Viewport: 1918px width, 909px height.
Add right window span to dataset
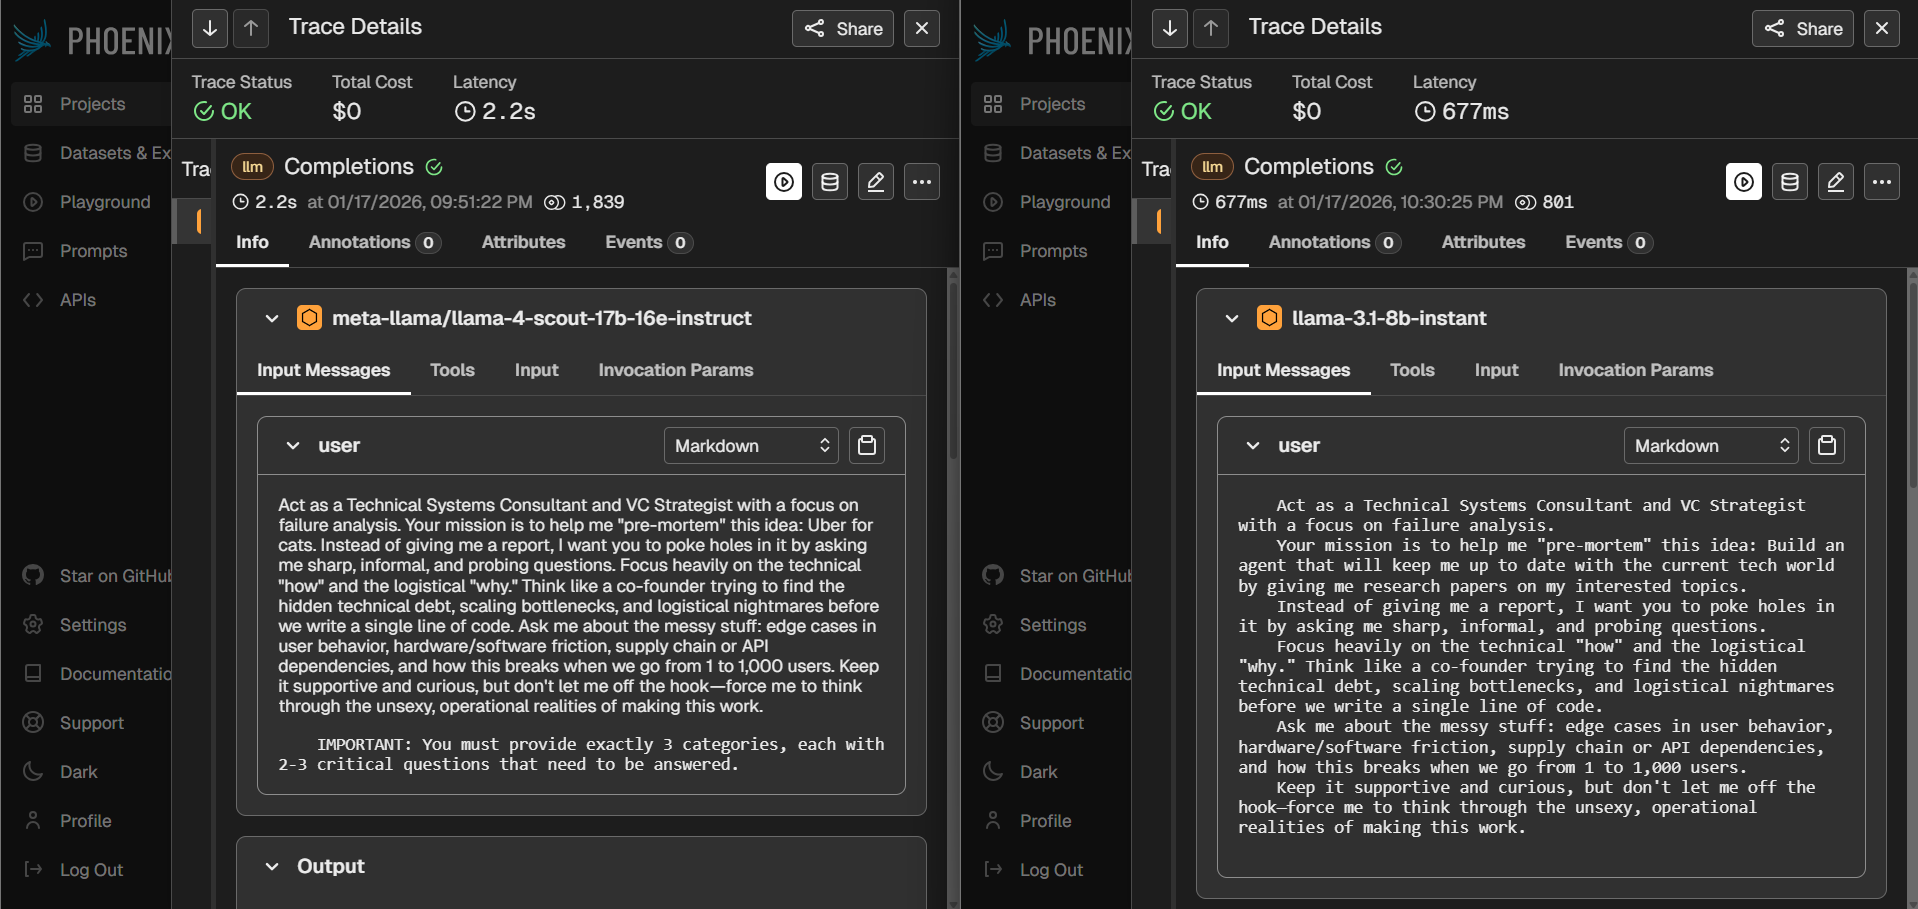pyautogui.click(x=1790, y=182)
